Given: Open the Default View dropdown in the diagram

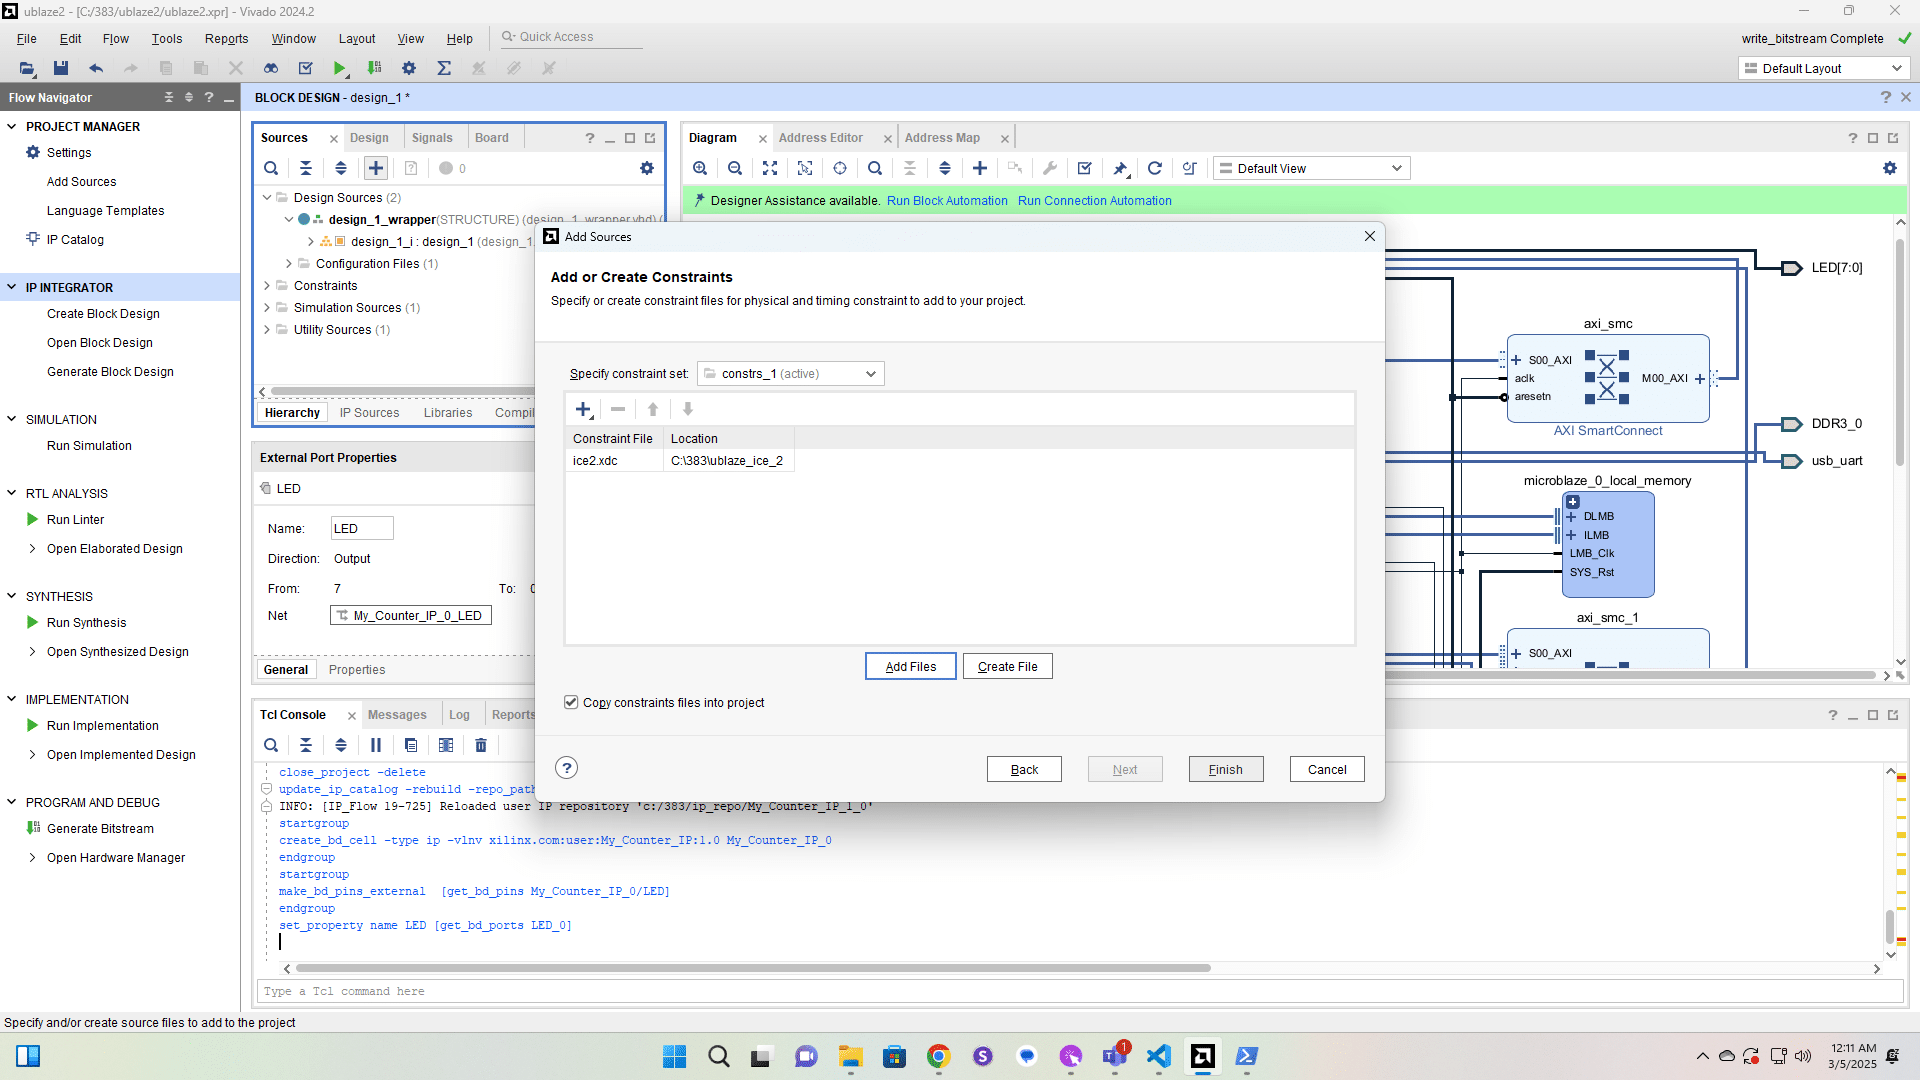Looking at the screenshot, I should coord(1310,168).
